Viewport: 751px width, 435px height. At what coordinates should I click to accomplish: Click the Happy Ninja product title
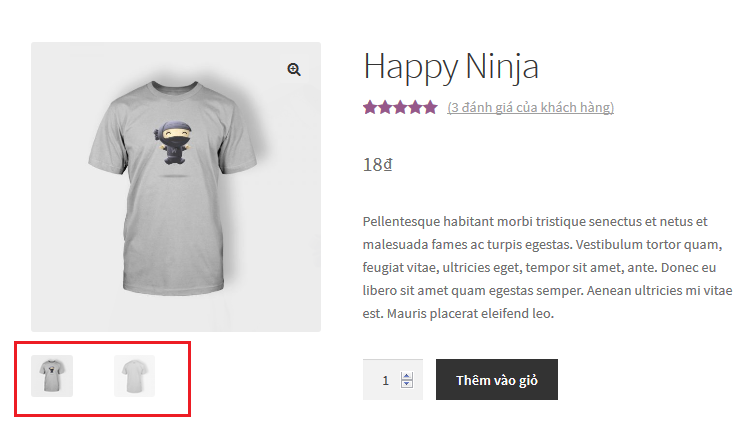(x=451, y=67)
